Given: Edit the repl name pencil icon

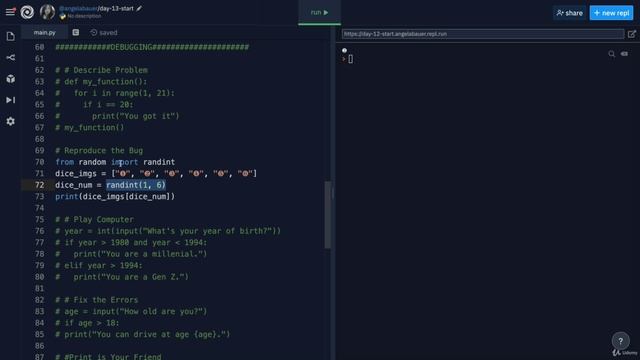Looking at the screenshot, I should [139, 8].
